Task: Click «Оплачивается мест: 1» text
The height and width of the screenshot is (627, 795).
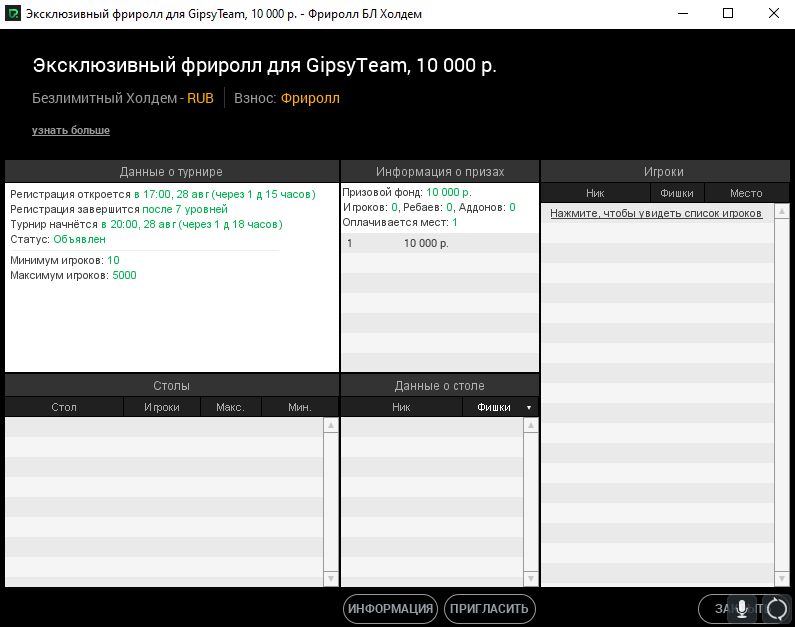Action: 400,223
